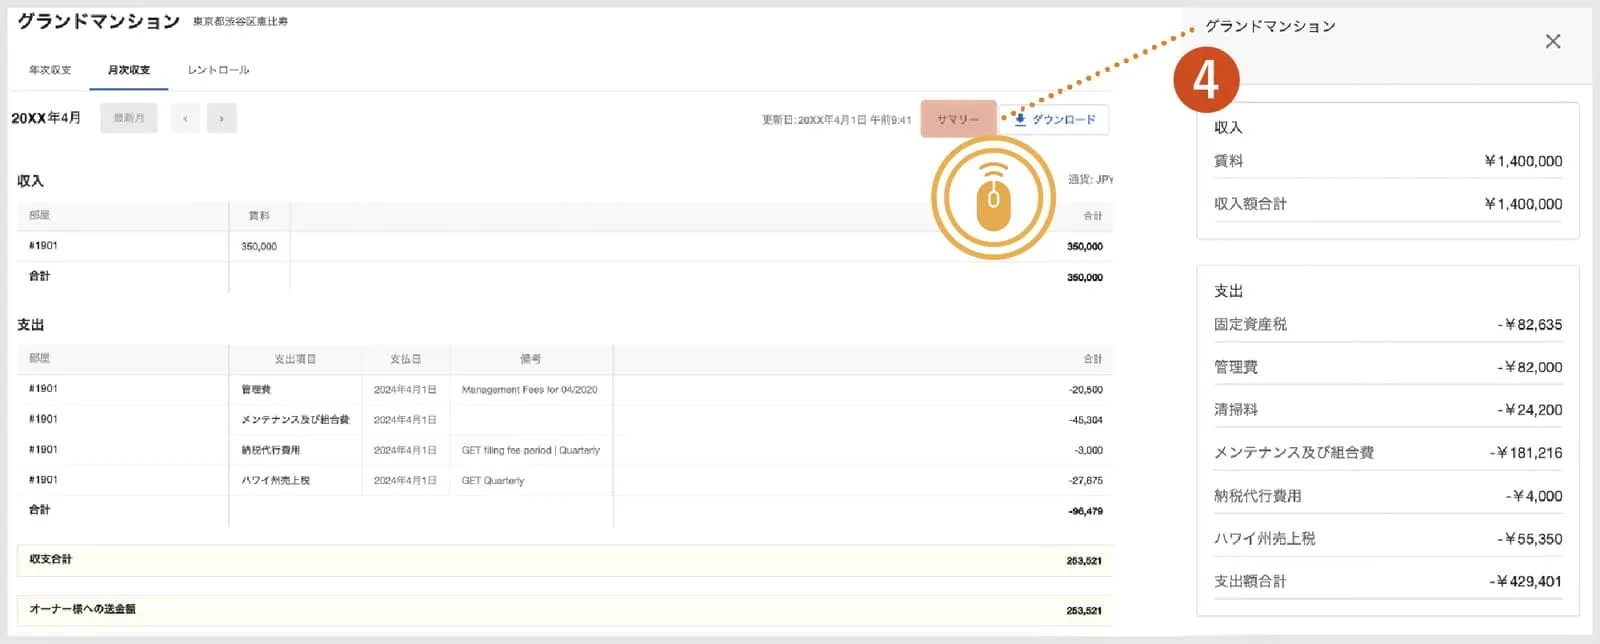
Task: Open the レントロール tab
Action: [x=218, y=70]
